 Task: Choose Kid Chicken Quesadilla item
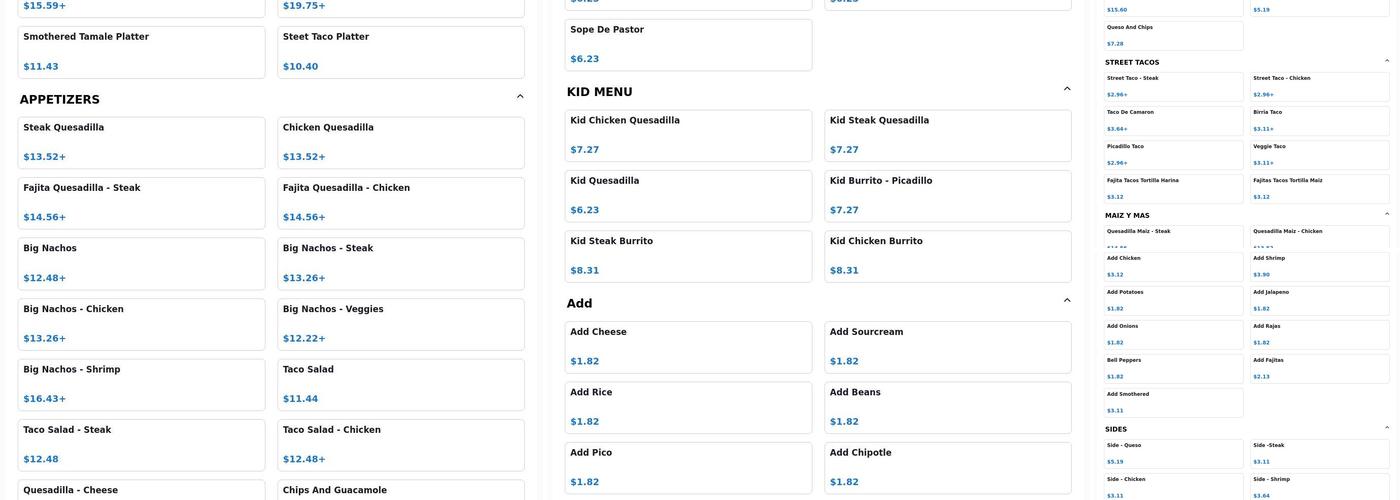(688, 135)
